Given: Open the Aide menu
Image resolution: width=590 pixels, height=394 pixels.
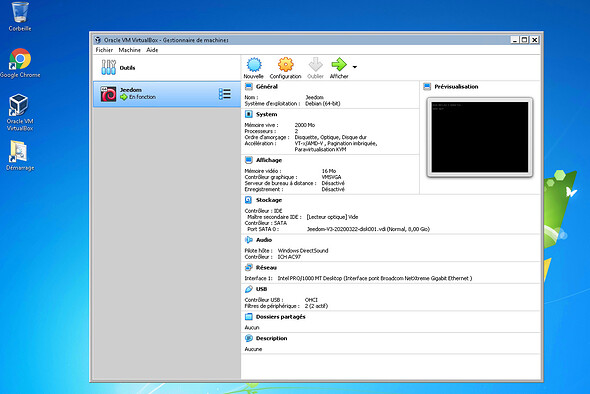Looking at the screenshot, I should click(x=152, y=50).
